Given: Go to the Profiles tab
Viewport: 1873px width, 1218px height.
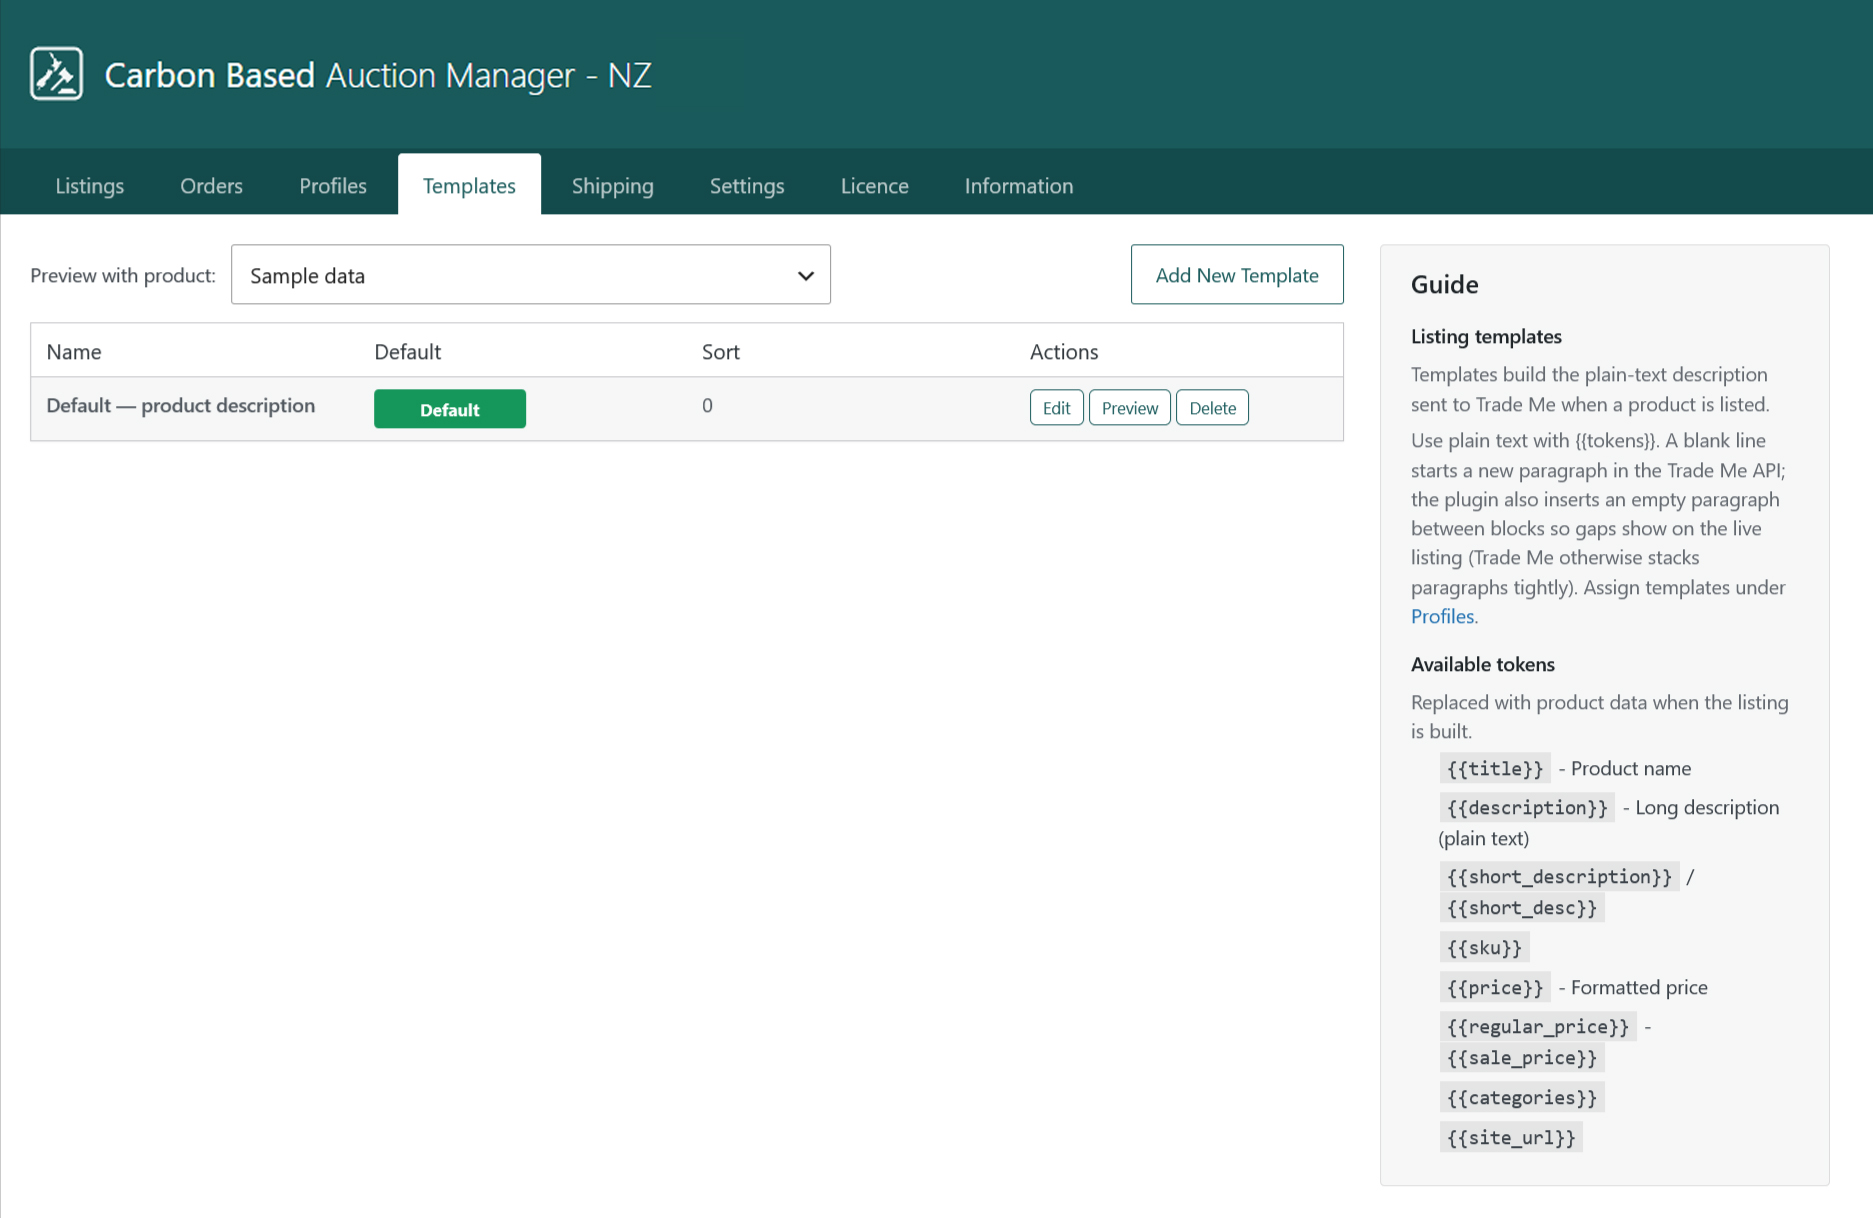Looking at the screenshot, I should pos(333,186).
